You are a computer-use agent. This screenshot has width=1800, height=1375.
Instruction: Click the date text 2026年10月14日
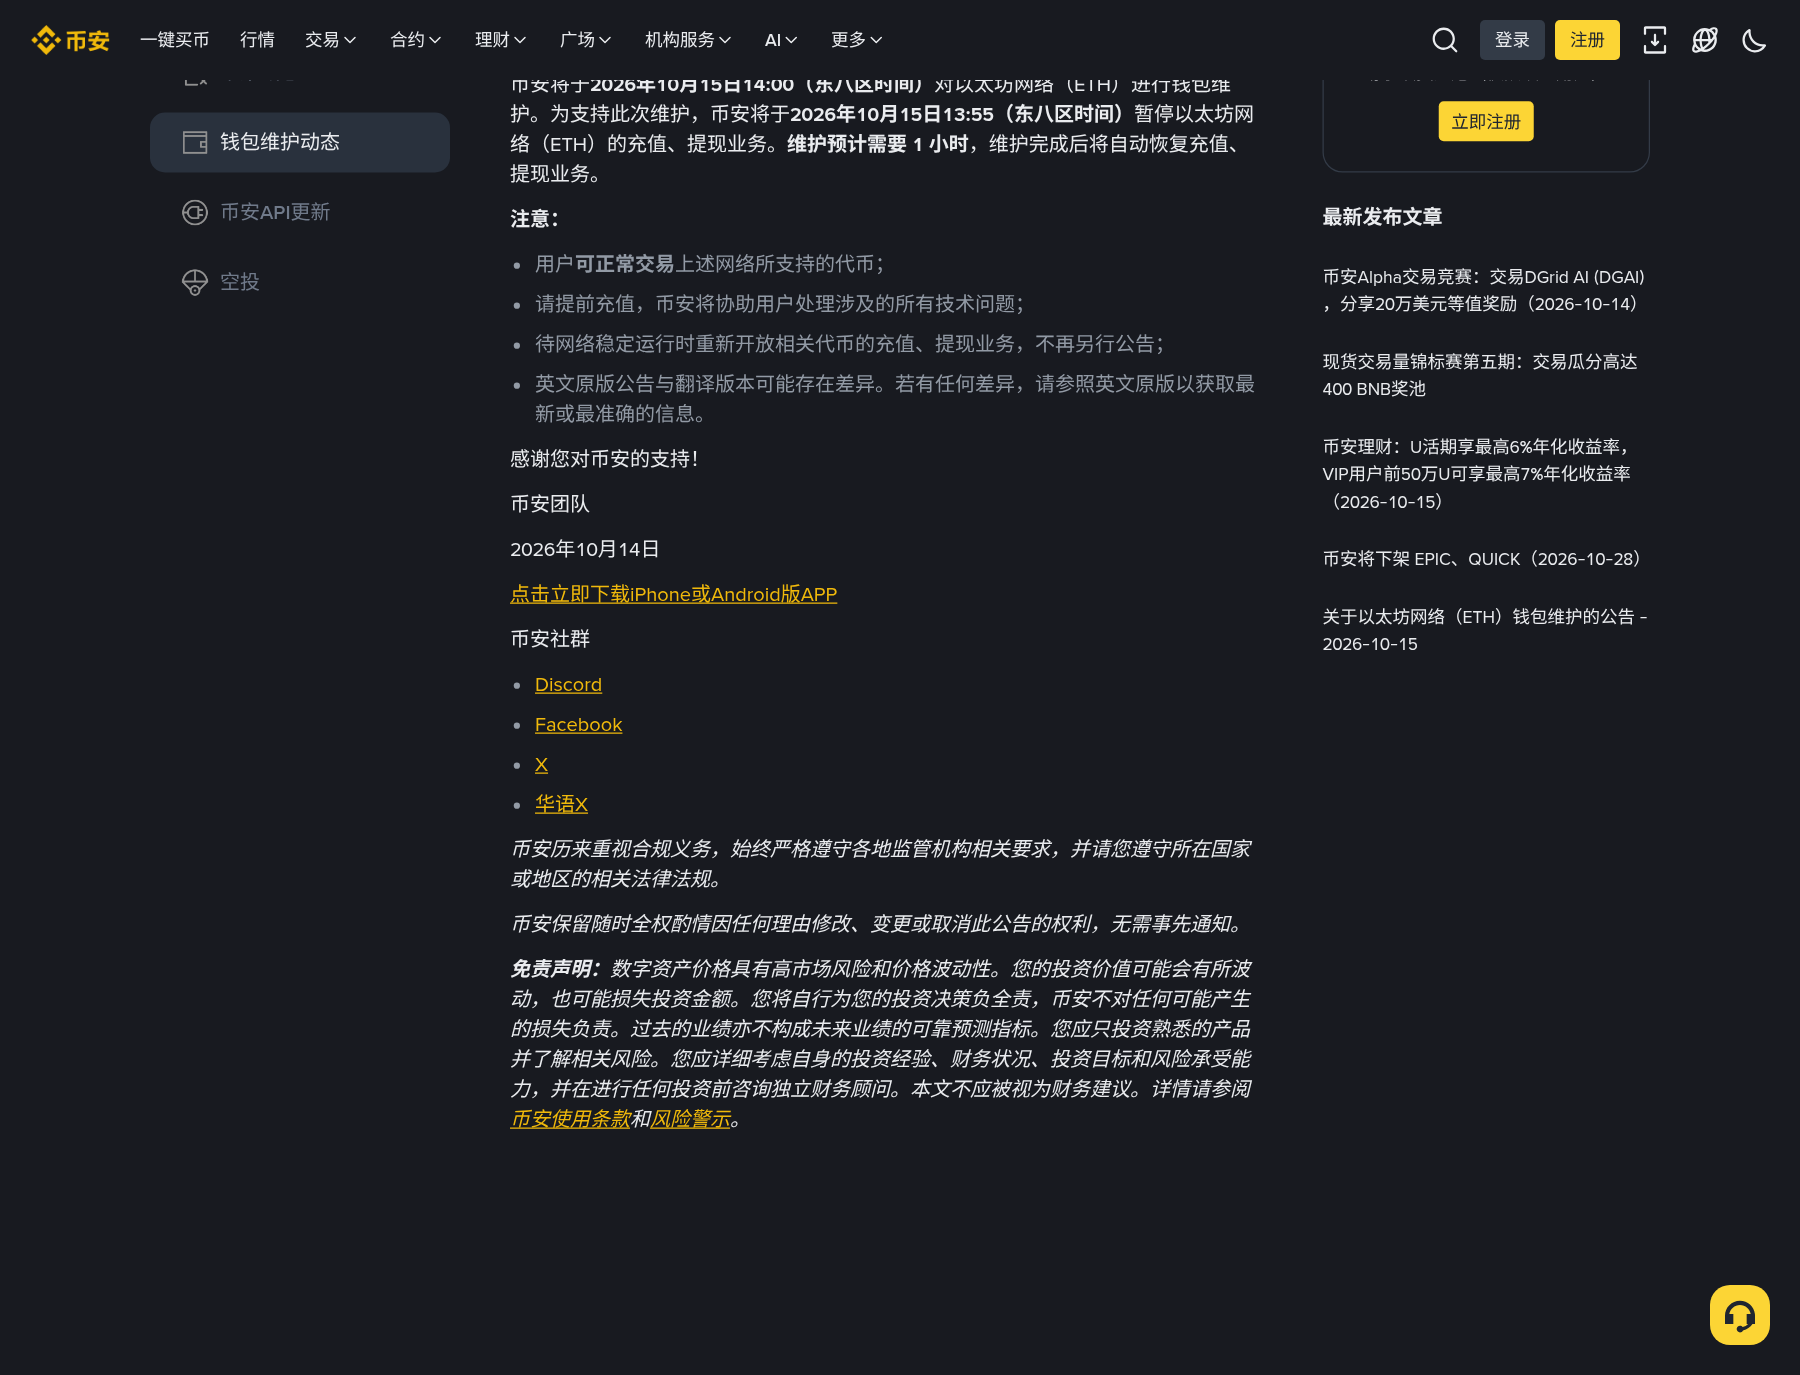click(585, 549)
